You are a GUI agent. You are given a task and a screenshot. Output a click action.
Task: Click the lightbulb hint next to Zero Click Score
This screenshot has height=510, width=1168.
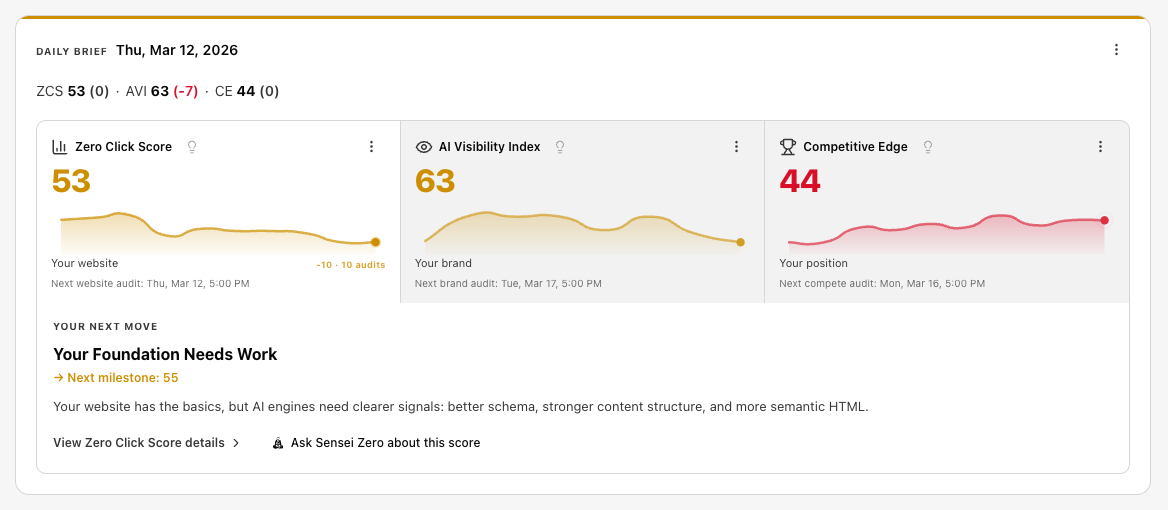192,147
